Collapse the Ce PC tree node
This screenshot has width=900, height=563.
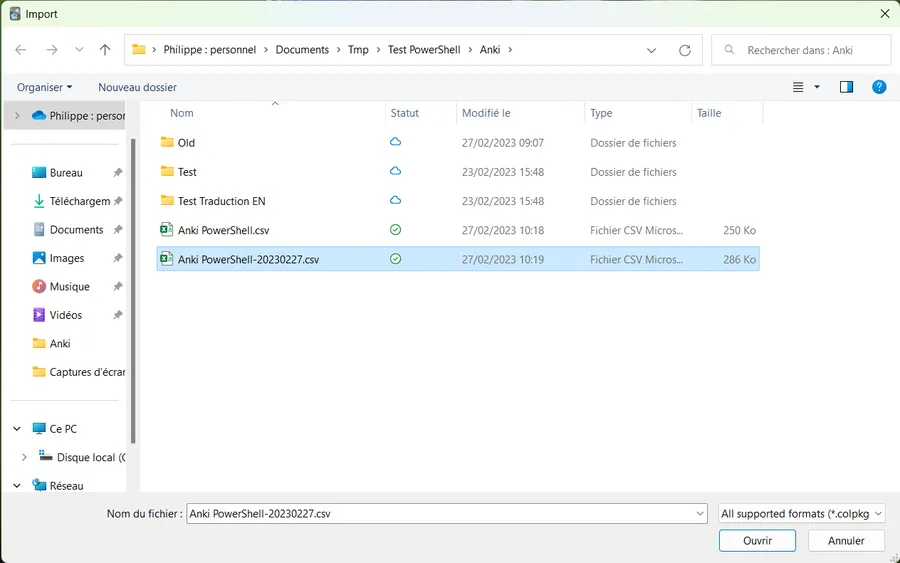(x=17, y=429)
